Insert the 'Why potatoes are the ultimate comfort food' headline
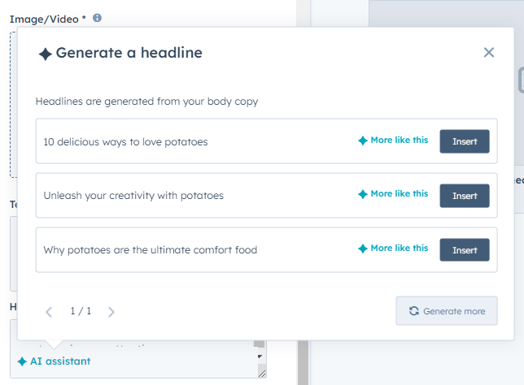 465,250
